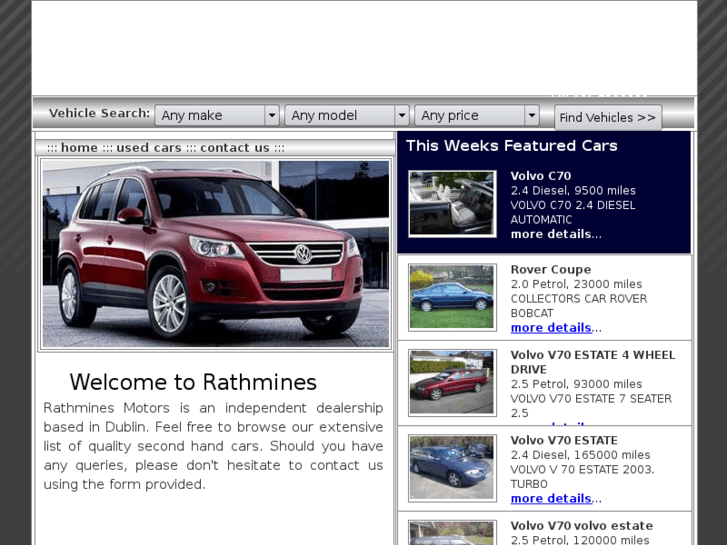
Task: Select Volvo V70 volvo estate title
Action: [x=581, y=526]
